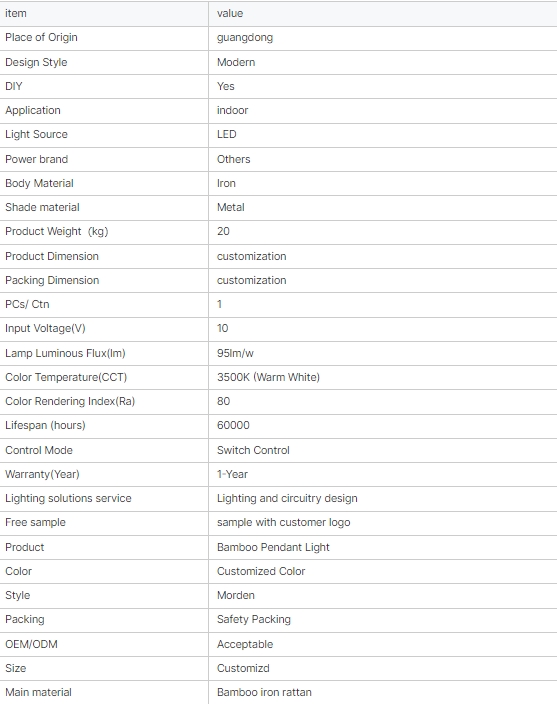
Task: Select the '1-Year' warranty value
Action: pos(232,474)
